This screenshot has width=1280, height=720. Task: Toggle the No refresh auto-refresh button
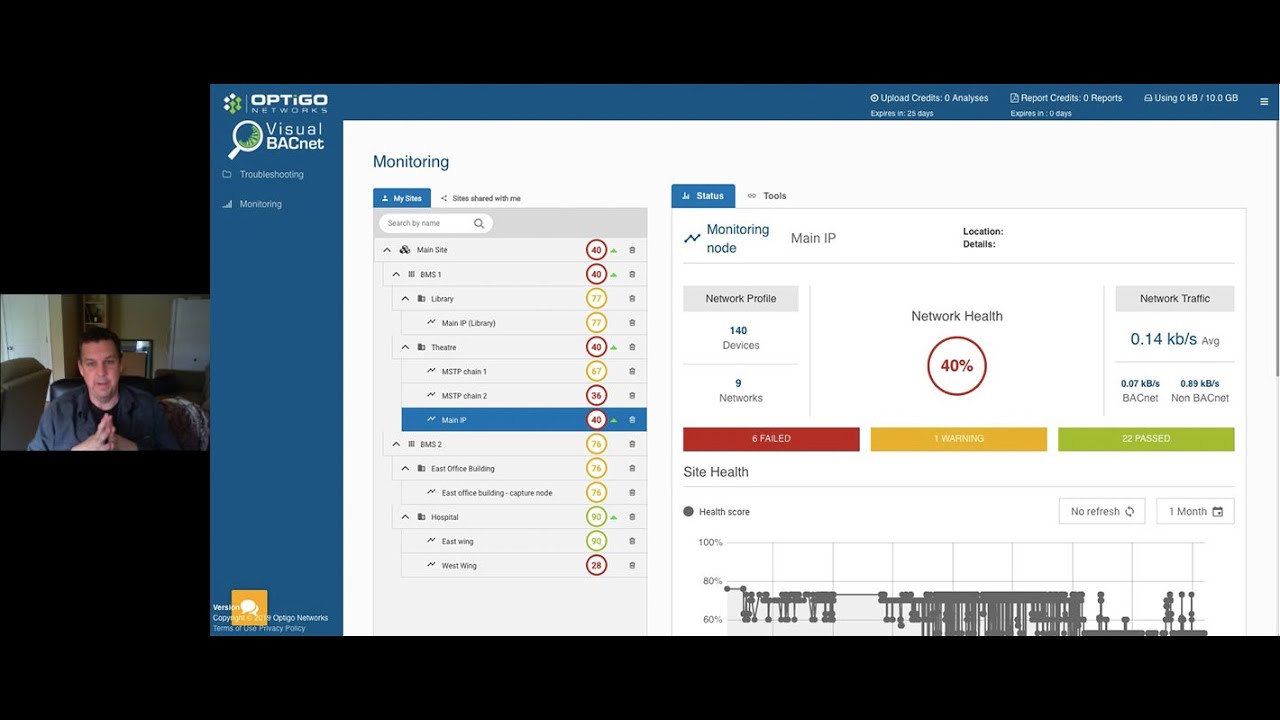click(x=1102, y=512)
